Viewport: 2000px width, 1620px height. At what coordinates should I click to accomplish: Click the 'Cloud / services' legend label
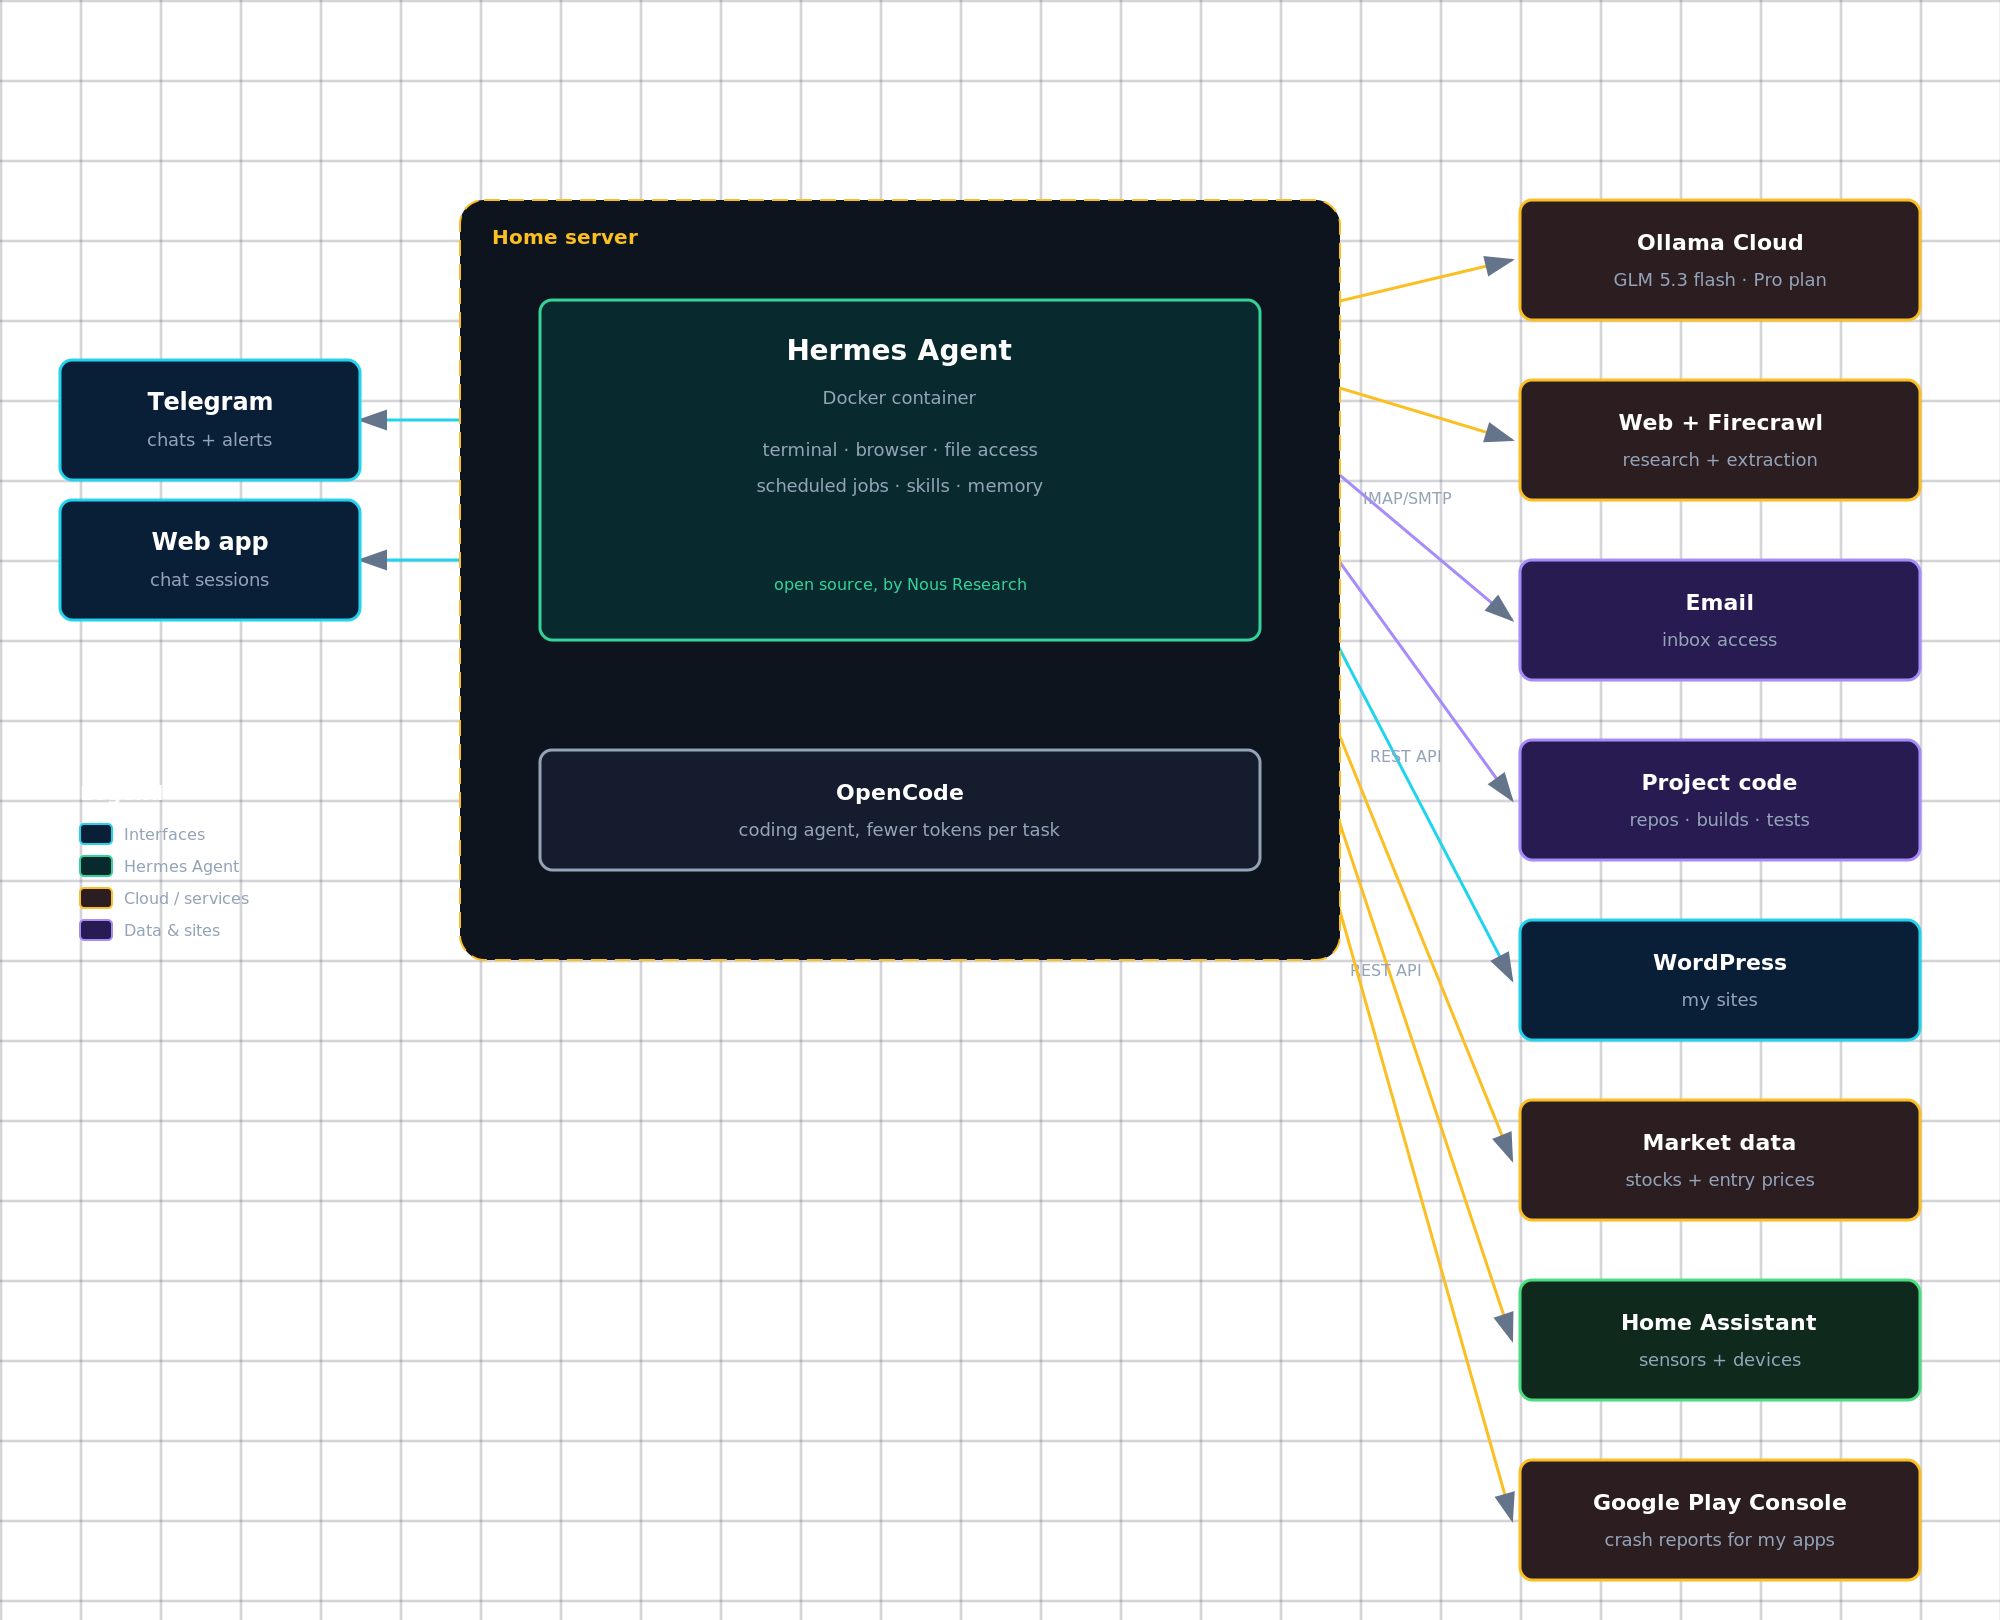tap(186, 898)
